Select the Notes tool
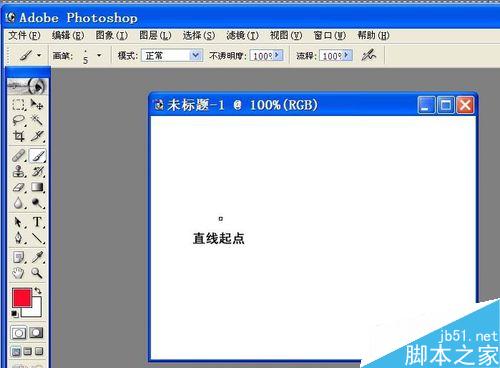 (19, 257)
